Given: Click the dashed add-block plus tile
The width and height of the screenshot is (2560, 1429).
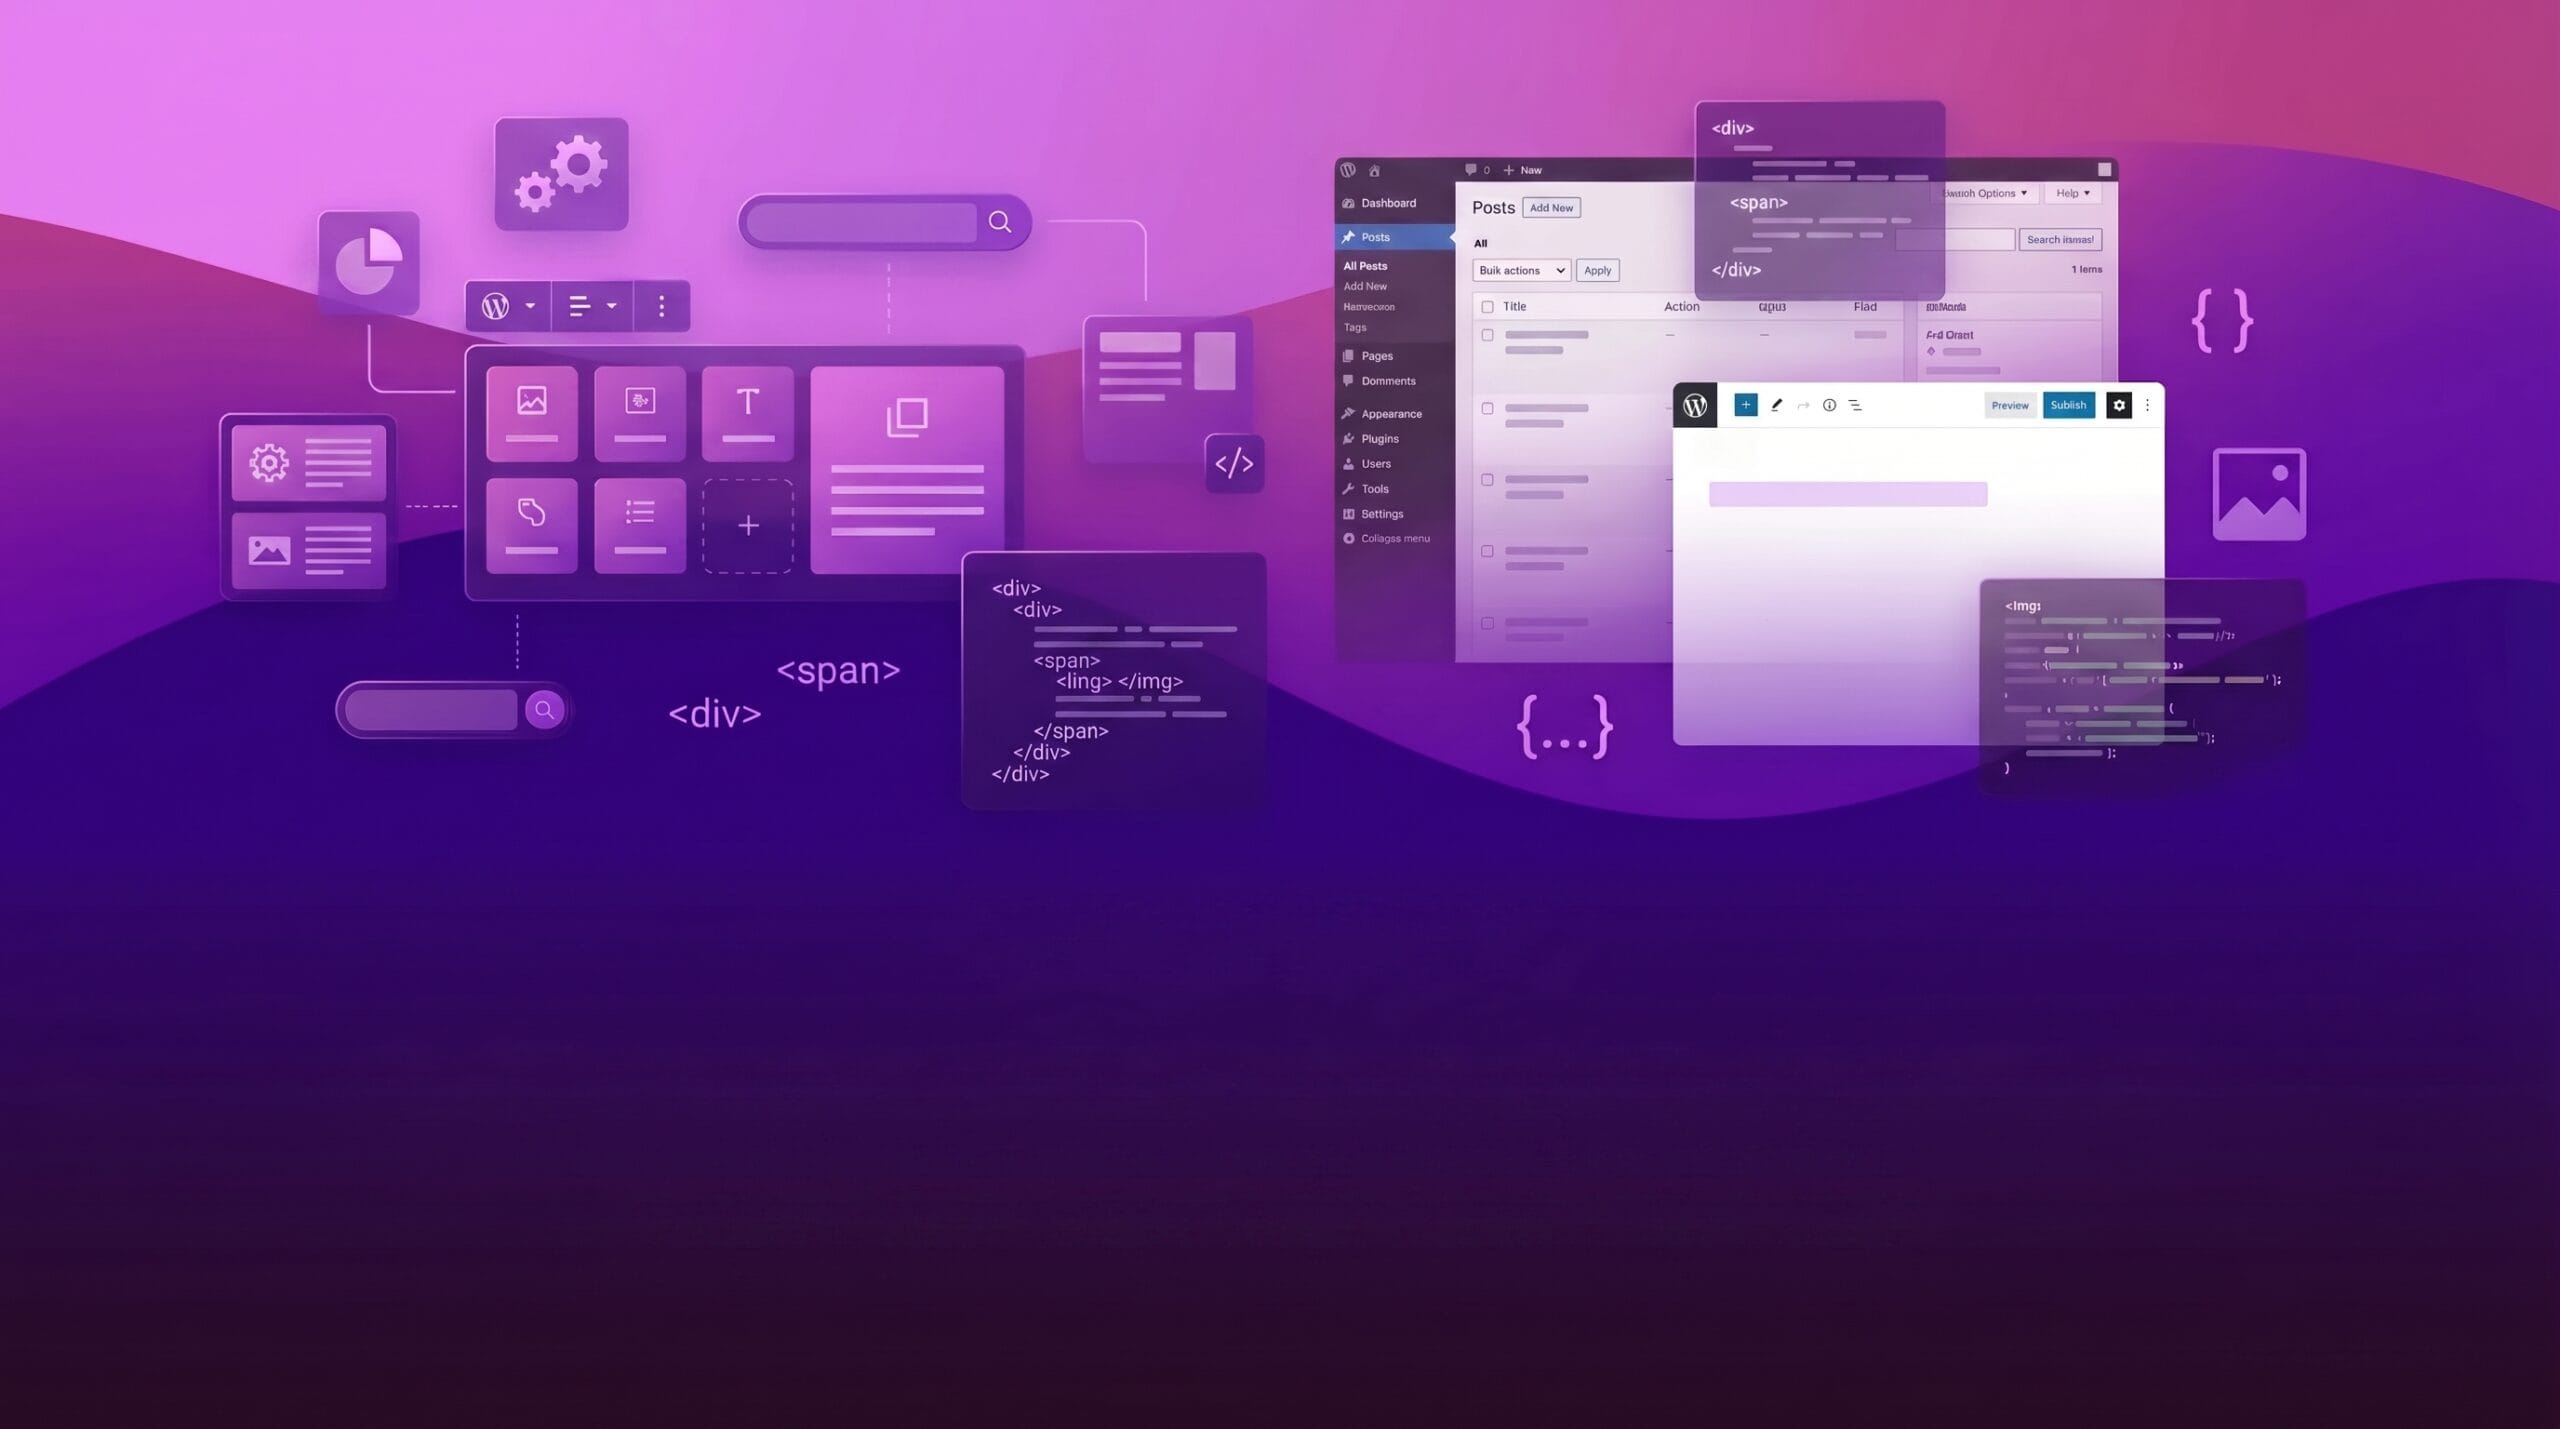Looking at the screenshot, I should click(748, 525).
